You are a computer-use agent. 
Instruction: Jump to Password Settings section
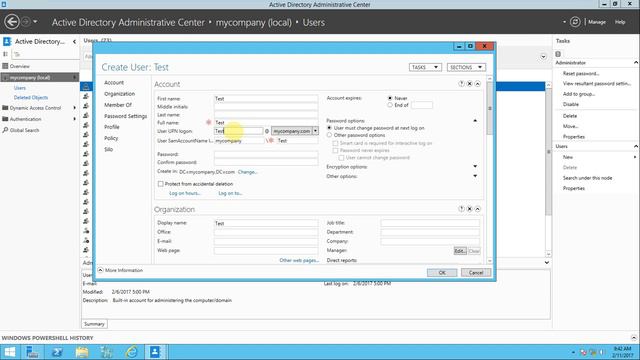125,116
